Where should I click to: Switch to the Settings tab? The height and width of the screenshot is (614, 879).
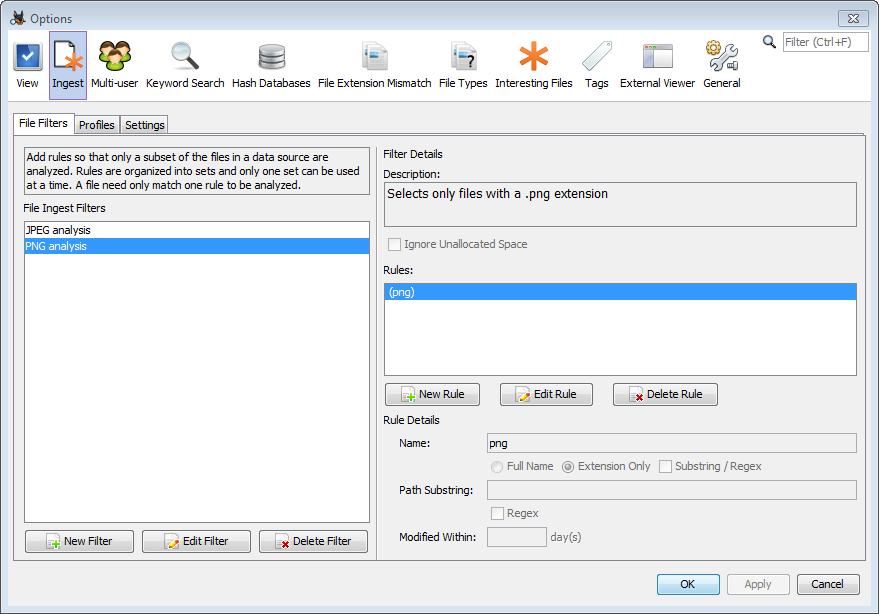(145, 125)
